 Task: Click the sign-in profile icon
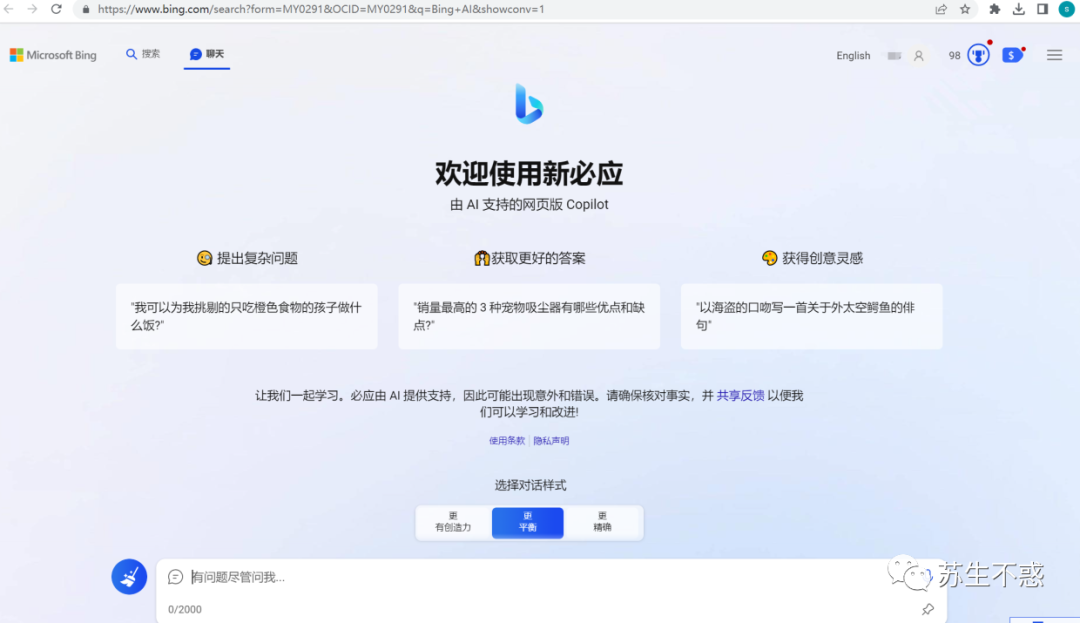coord(919,55)
